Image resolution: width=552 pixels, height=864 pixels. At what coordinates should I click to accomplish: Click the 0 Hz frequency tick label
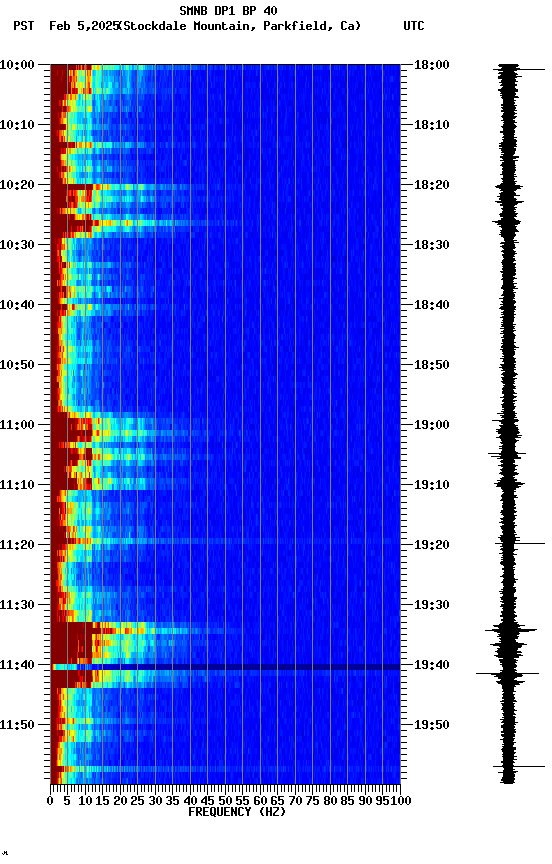pyautogui.click(x=50, y=801)
